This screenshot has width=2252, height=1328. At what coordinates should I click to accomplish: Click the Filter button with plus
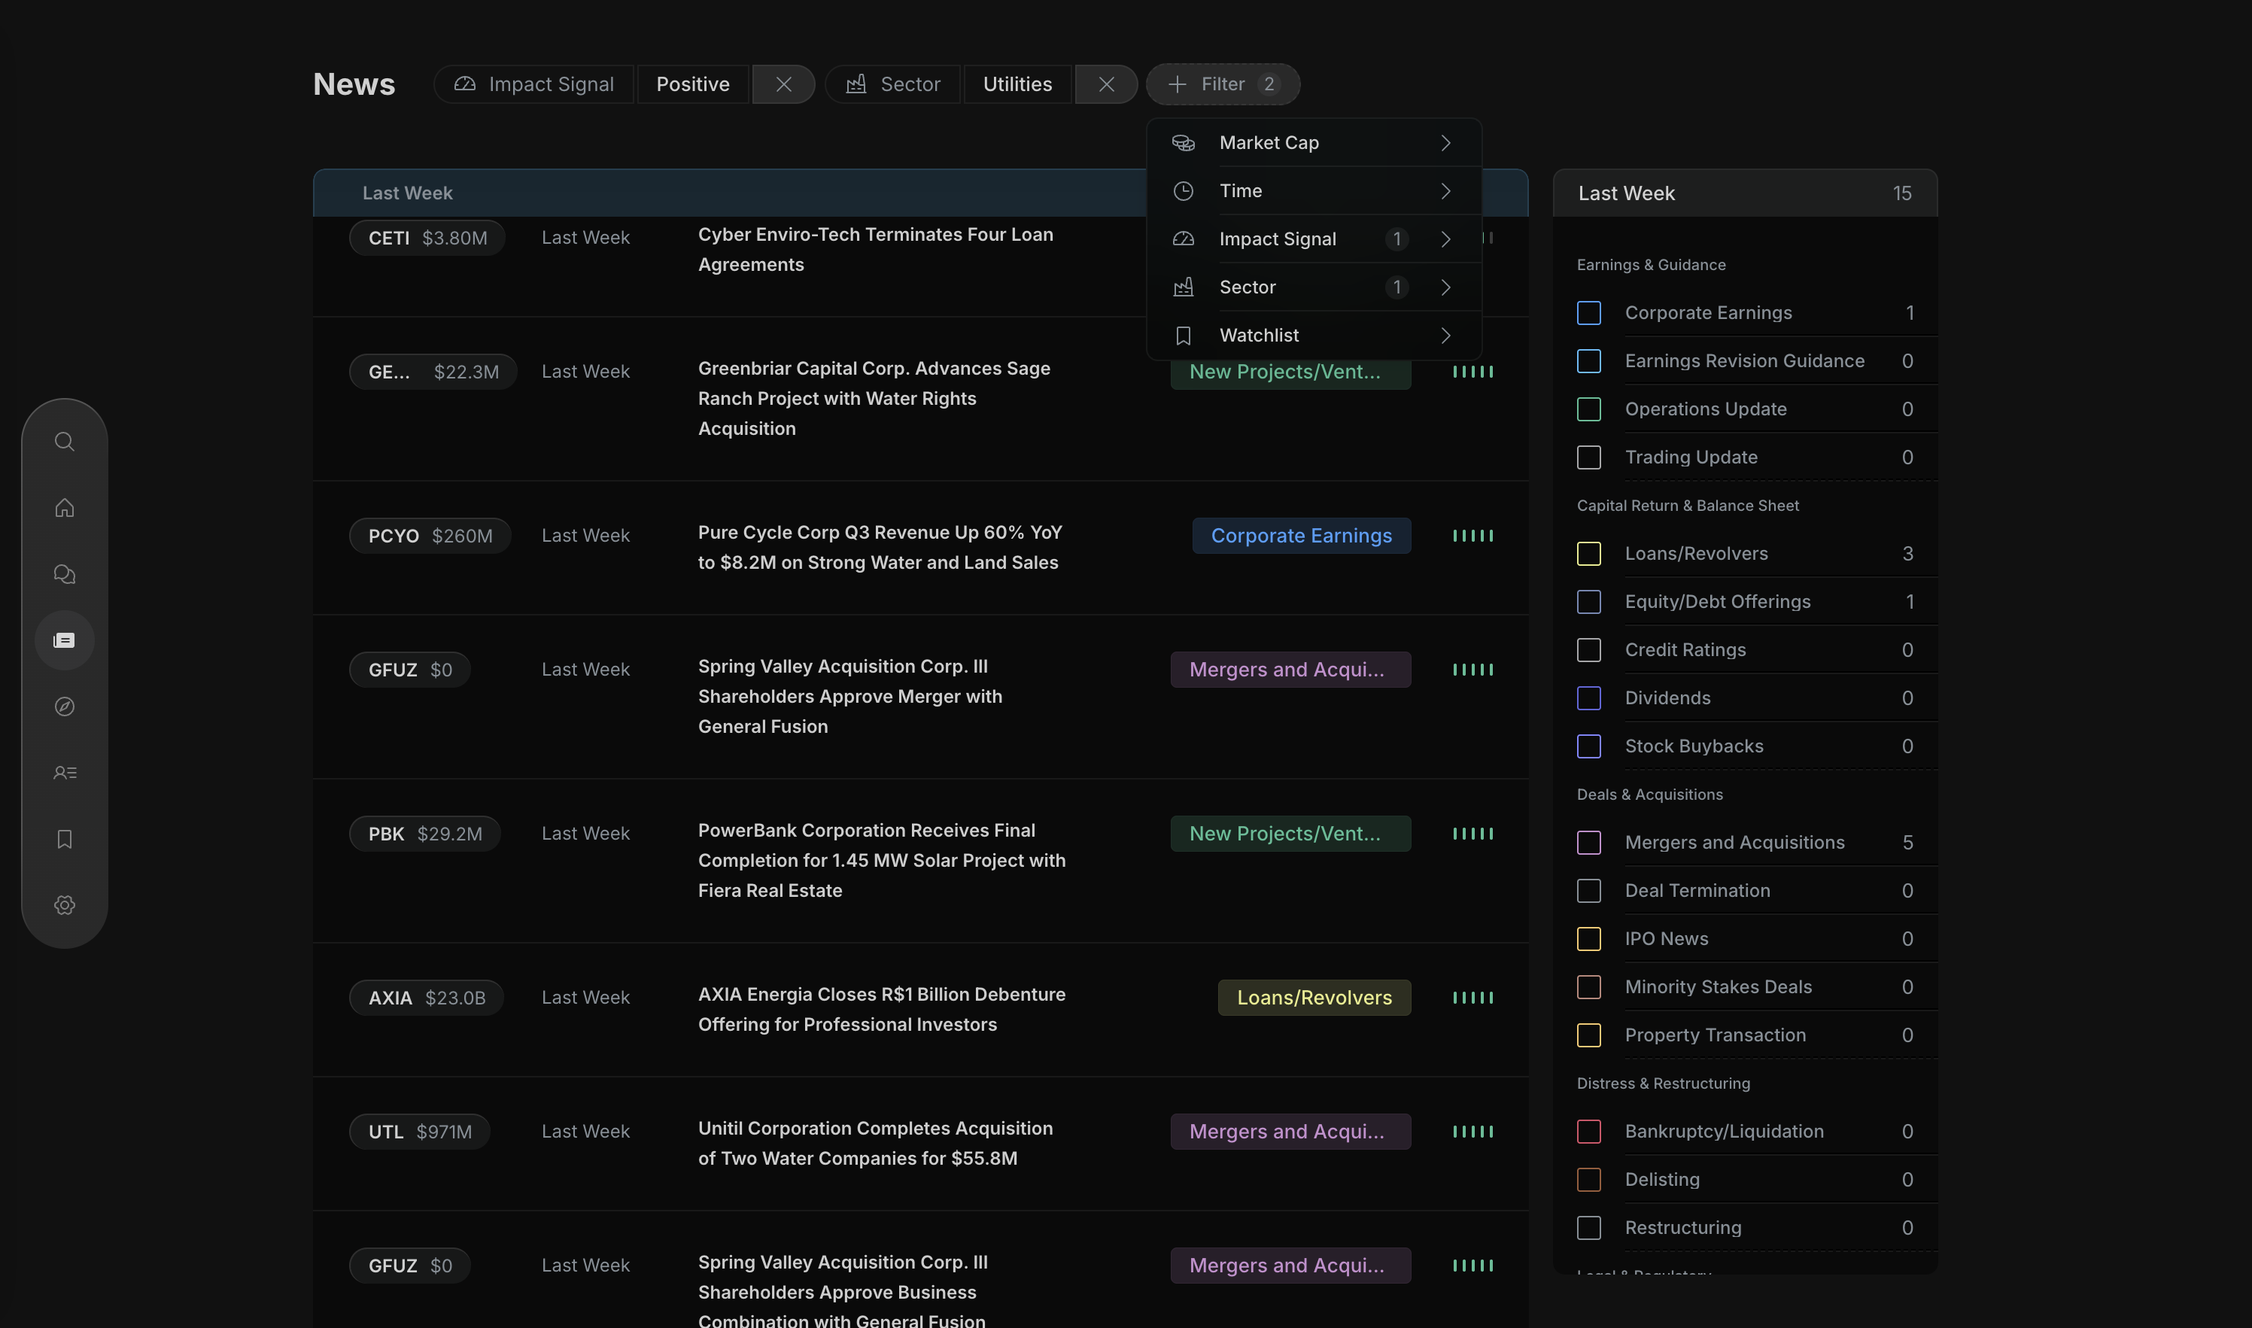pos(1223,84)
